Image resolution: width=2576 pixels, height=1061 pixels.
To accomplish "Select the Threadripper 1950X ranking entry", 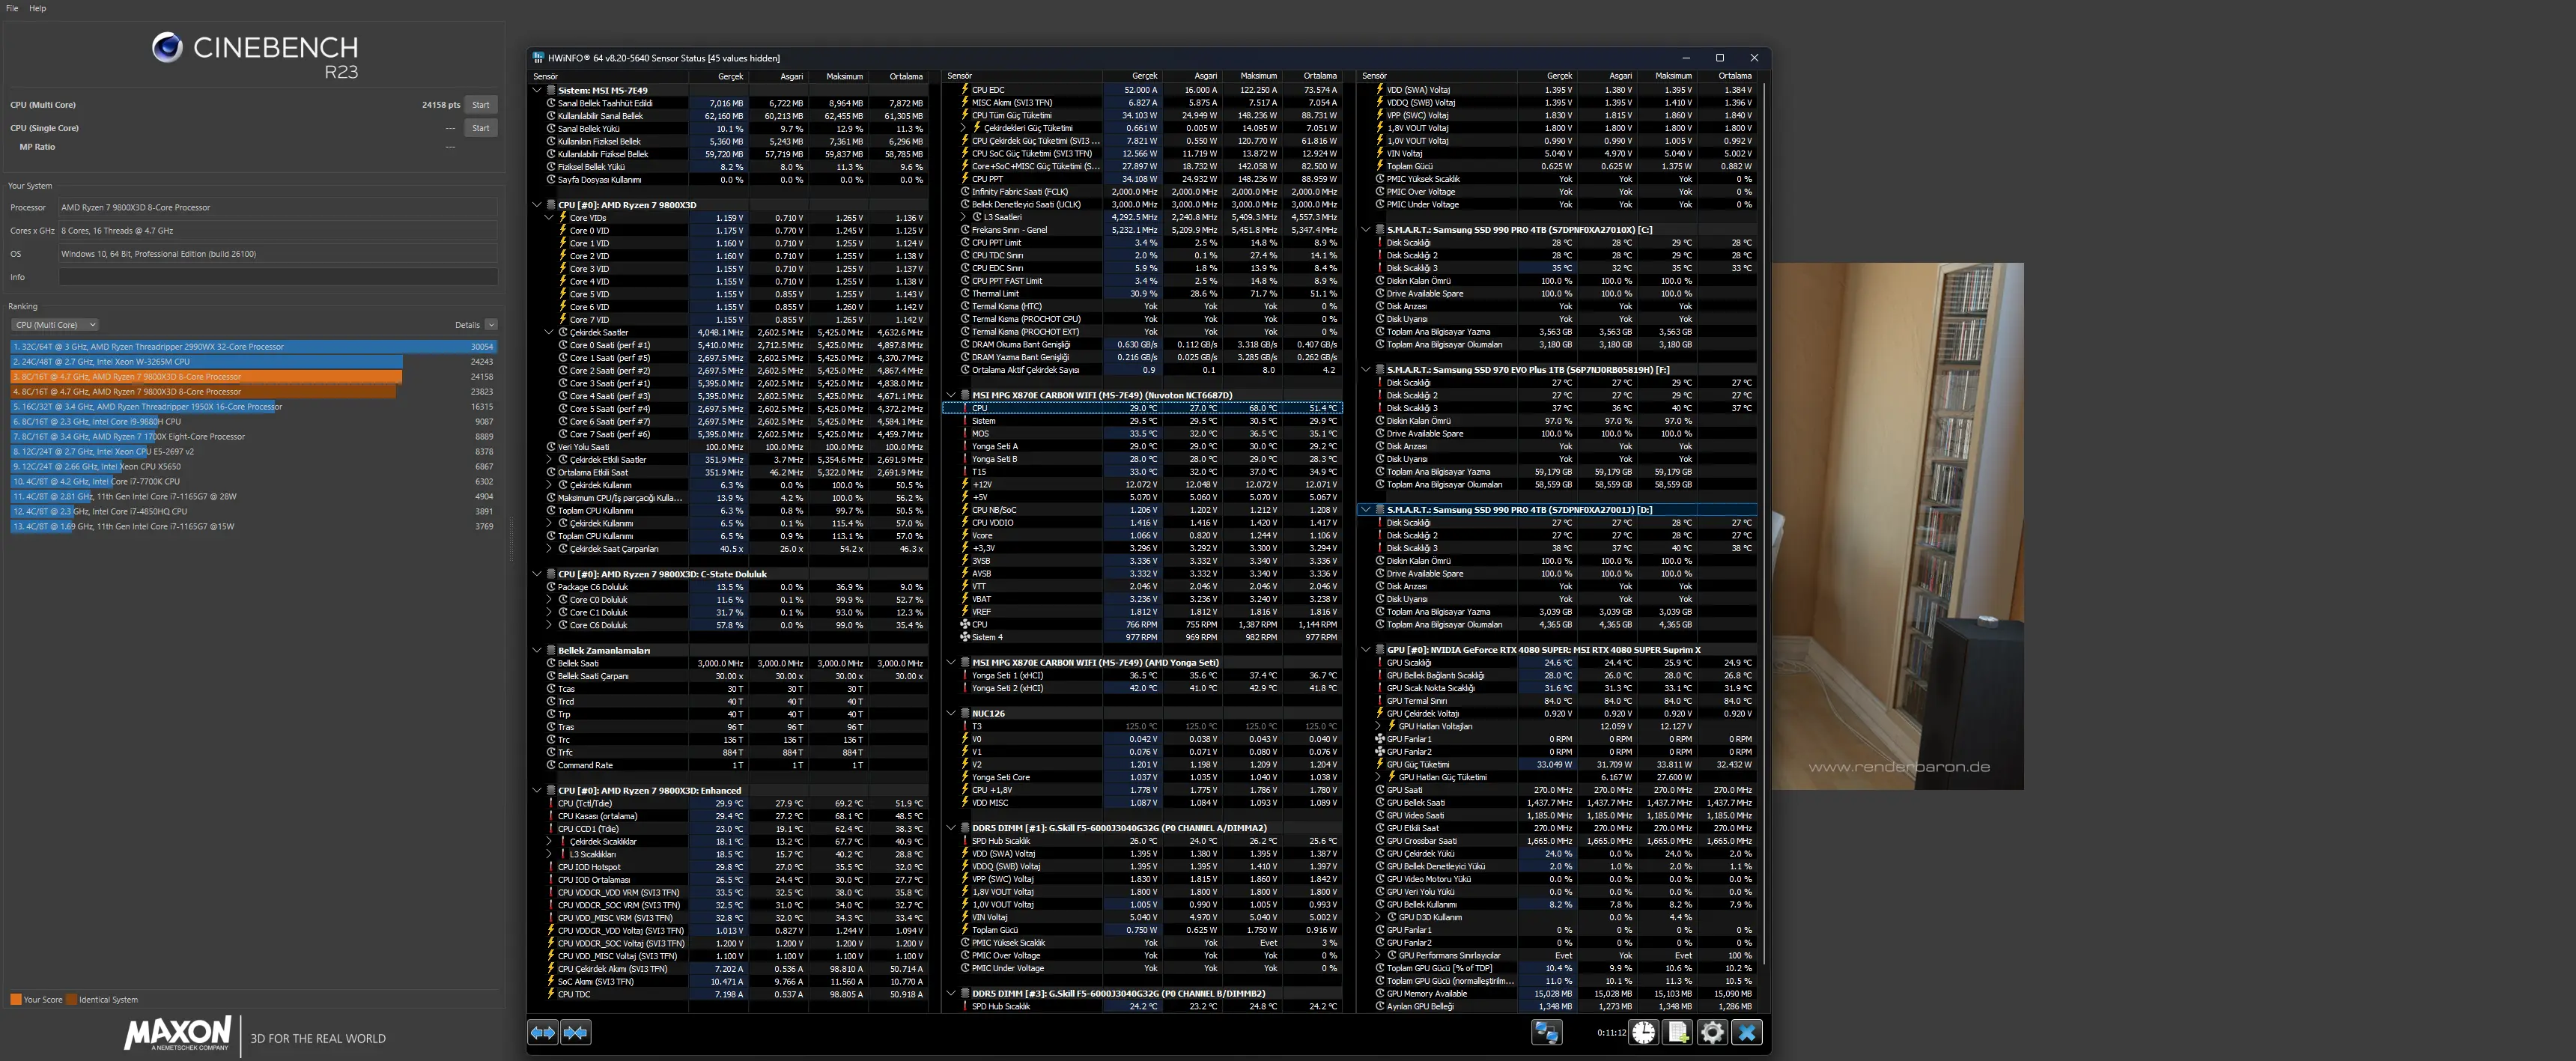I will coord(253,407).
